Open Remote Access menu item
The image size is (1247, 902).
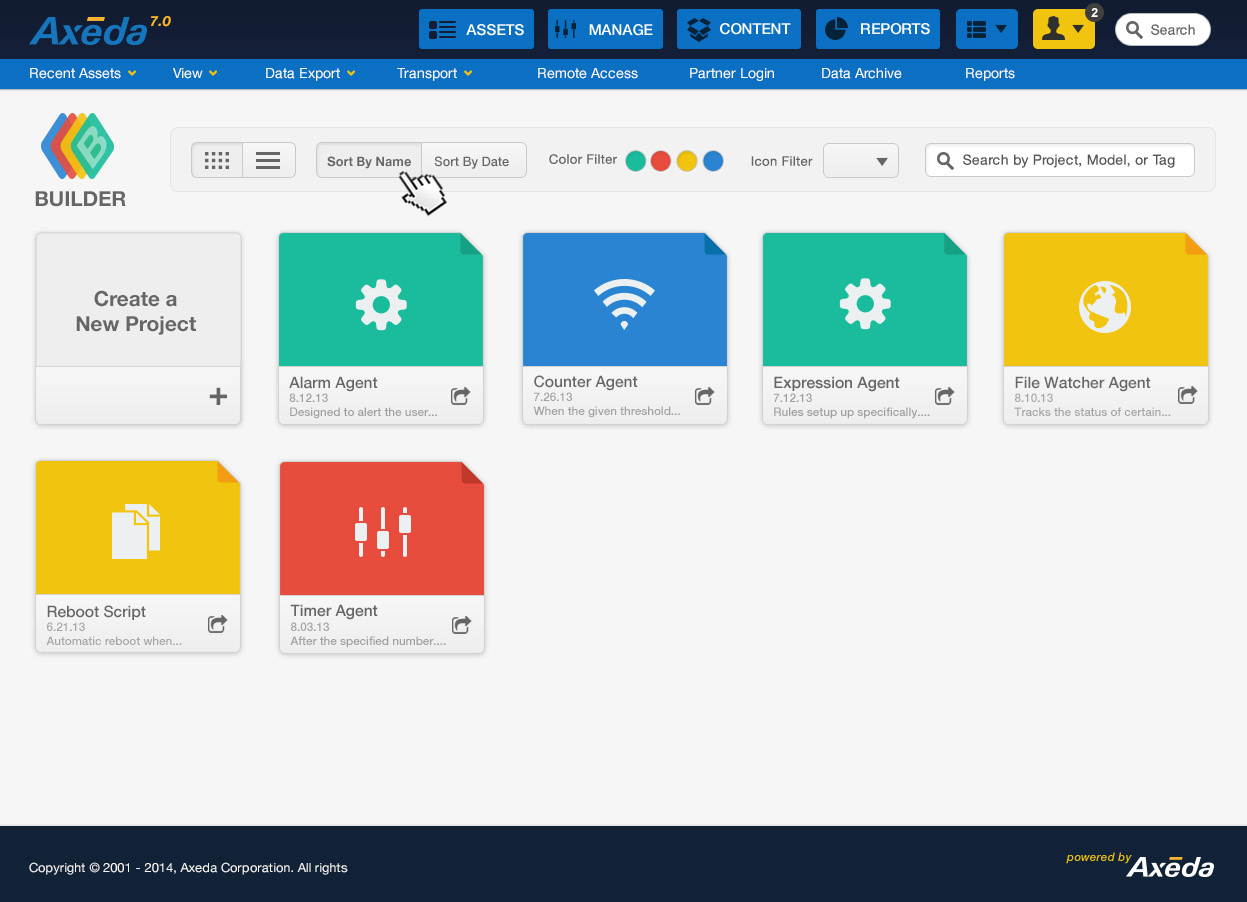(587, 73)
